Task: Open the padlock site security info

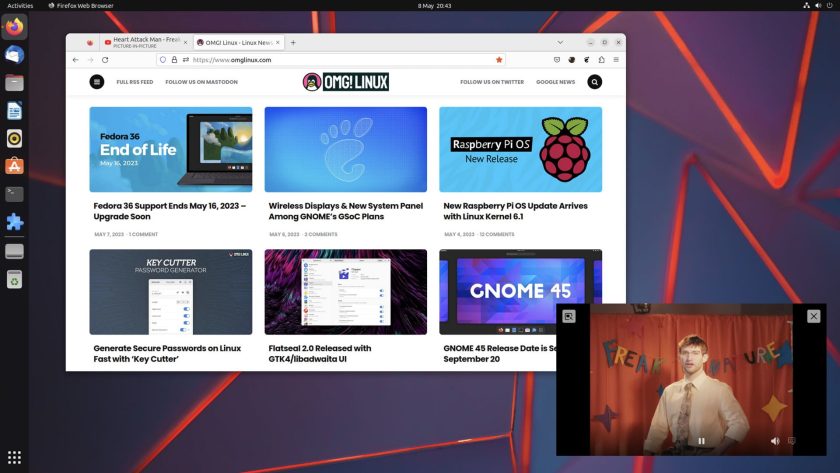Action: tap(174, 60)
